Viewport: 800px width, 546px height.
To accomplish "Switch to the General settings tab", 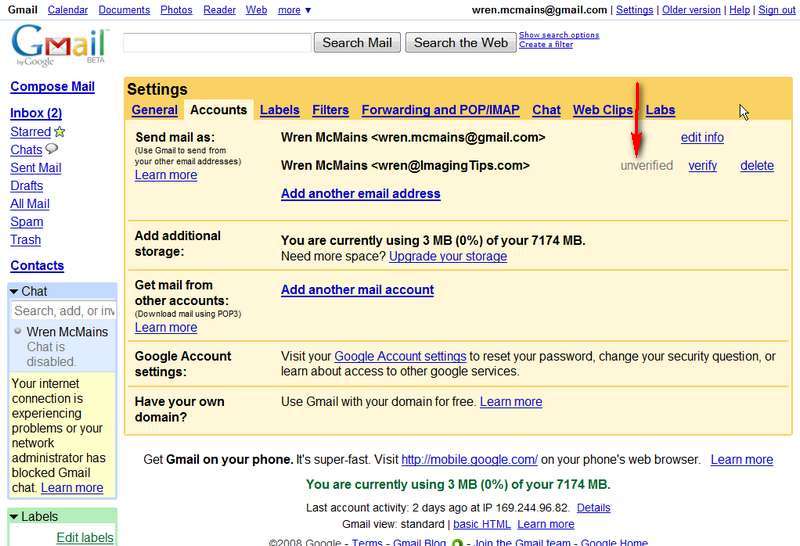I will 155,110.
